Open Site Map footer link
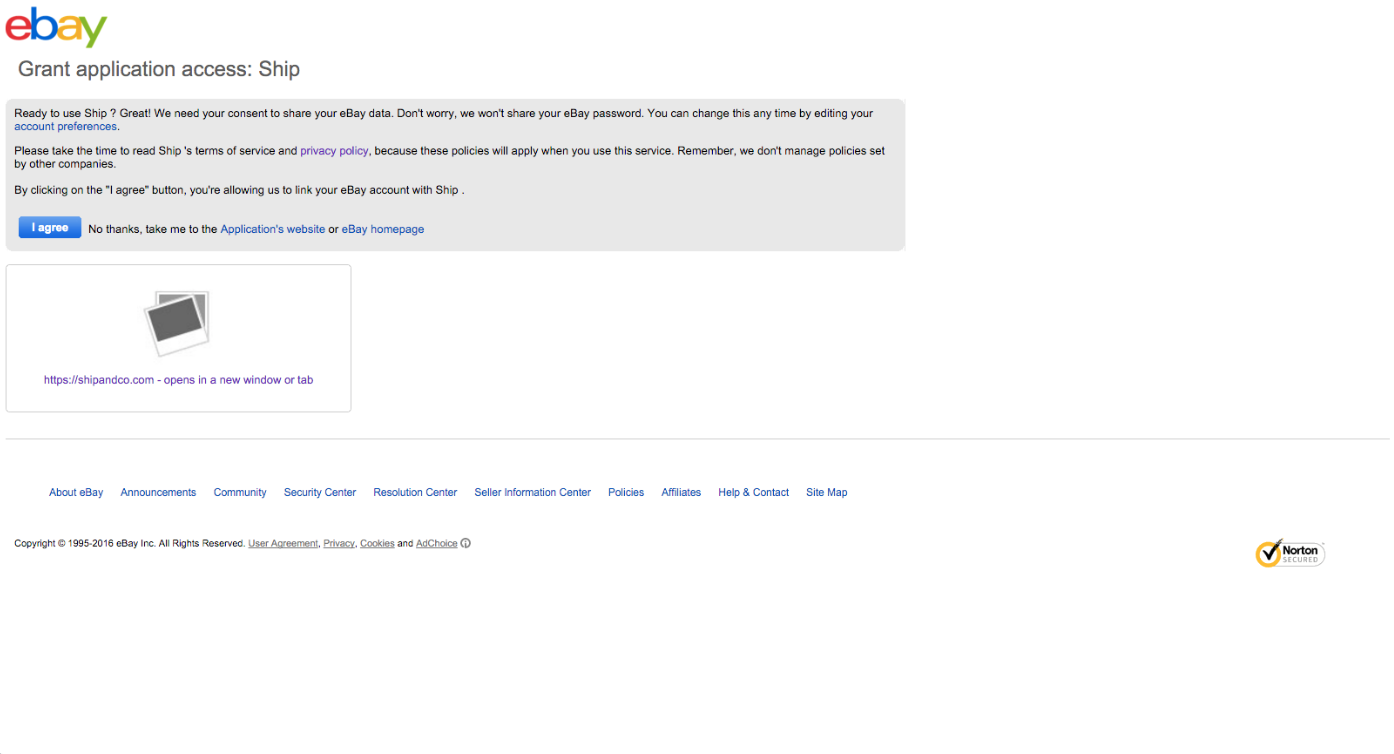This screenshot has width=1394, height=754. click(x=827, y=492)
